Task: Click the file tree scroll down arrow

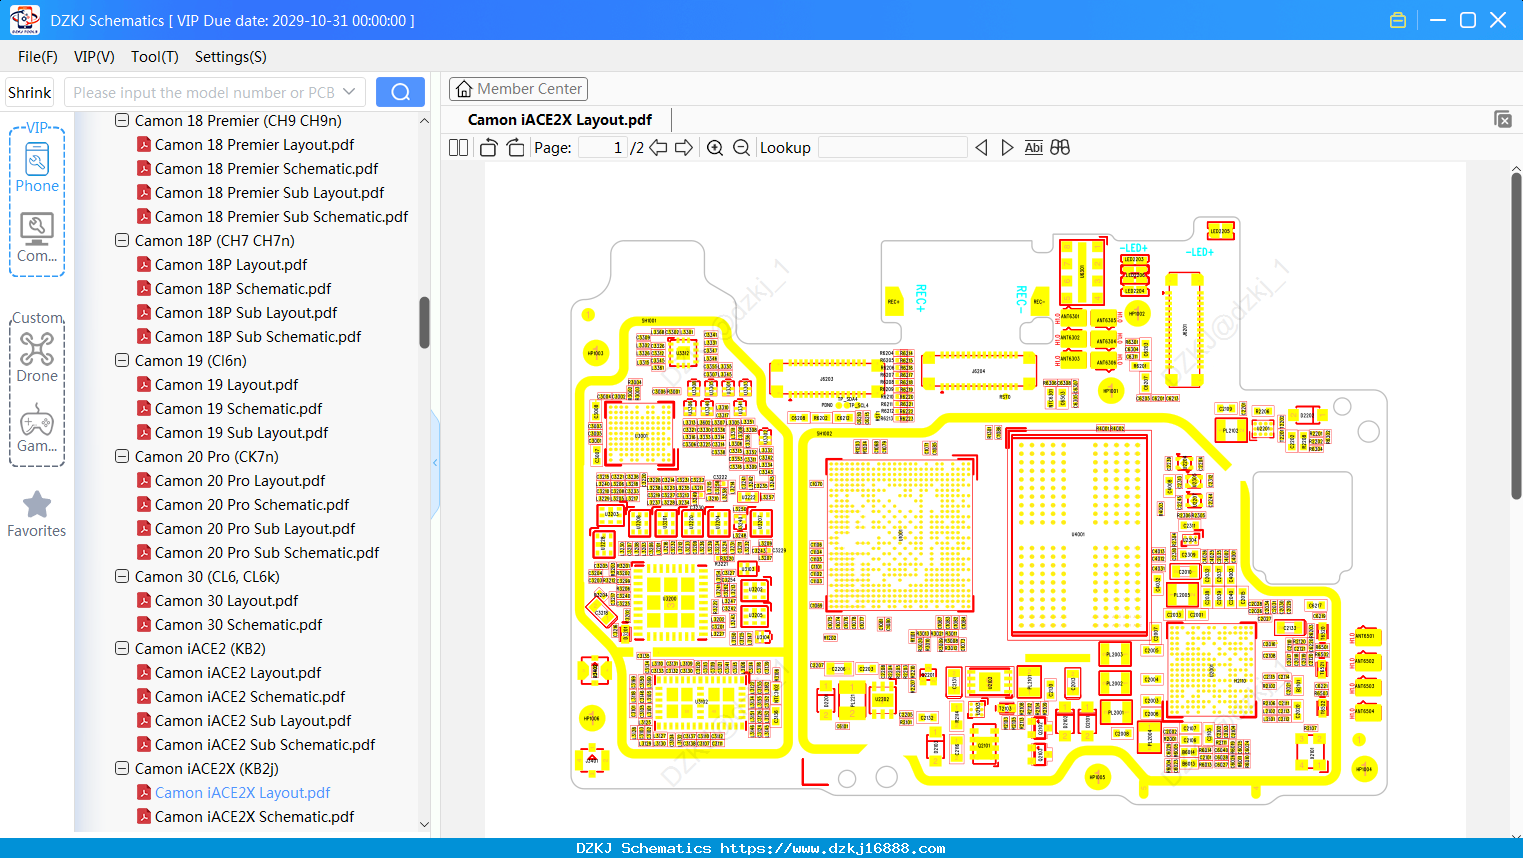Action: [424, 825]
